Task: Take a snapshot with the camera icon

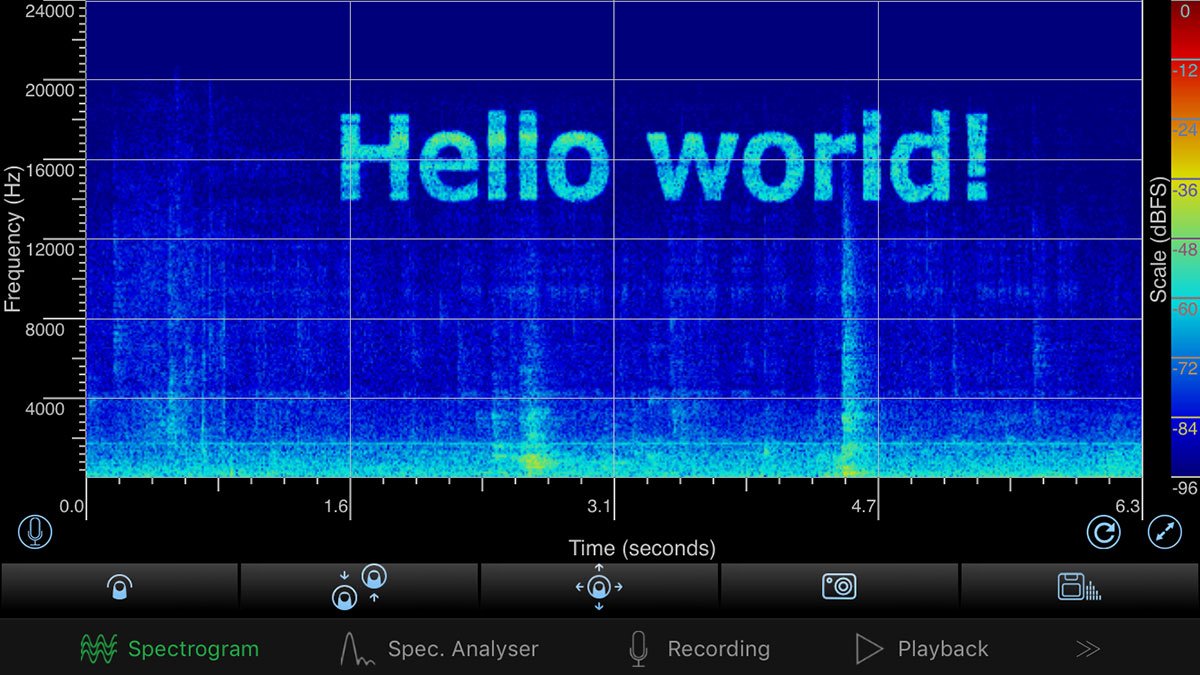Action: coord(839,587)
